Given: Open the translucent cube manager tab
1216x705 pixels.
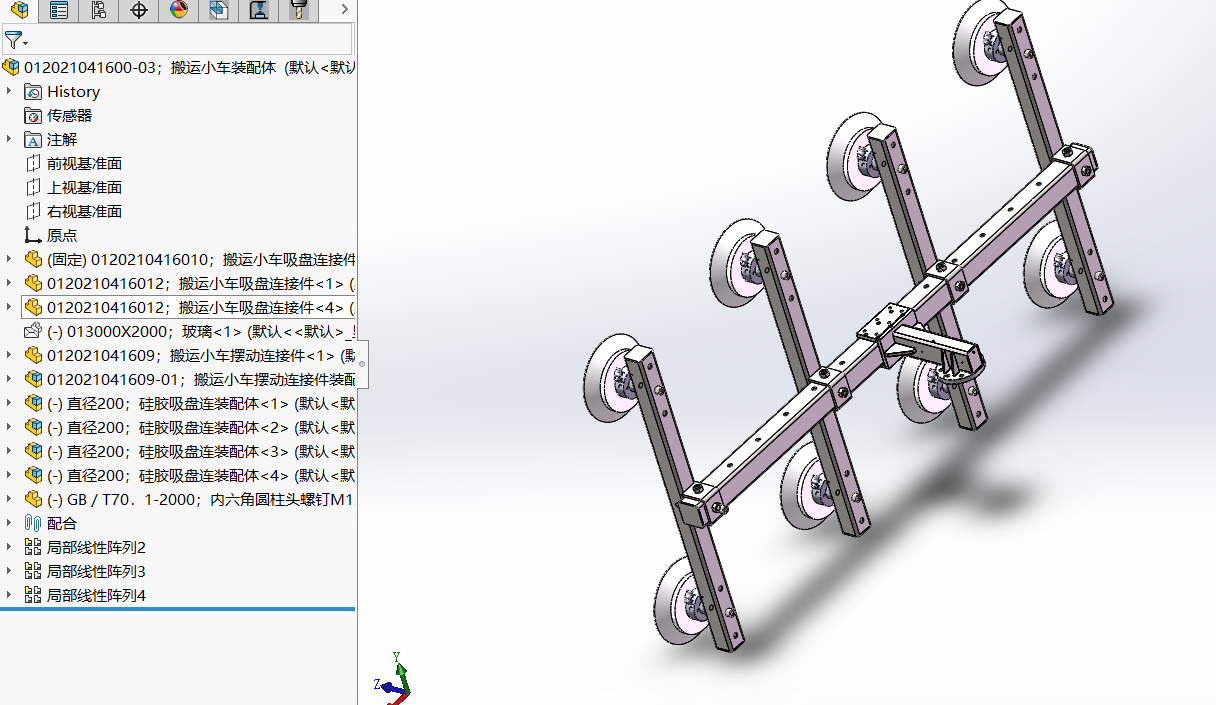Looking at the screenshot, I should coord(219,10).
